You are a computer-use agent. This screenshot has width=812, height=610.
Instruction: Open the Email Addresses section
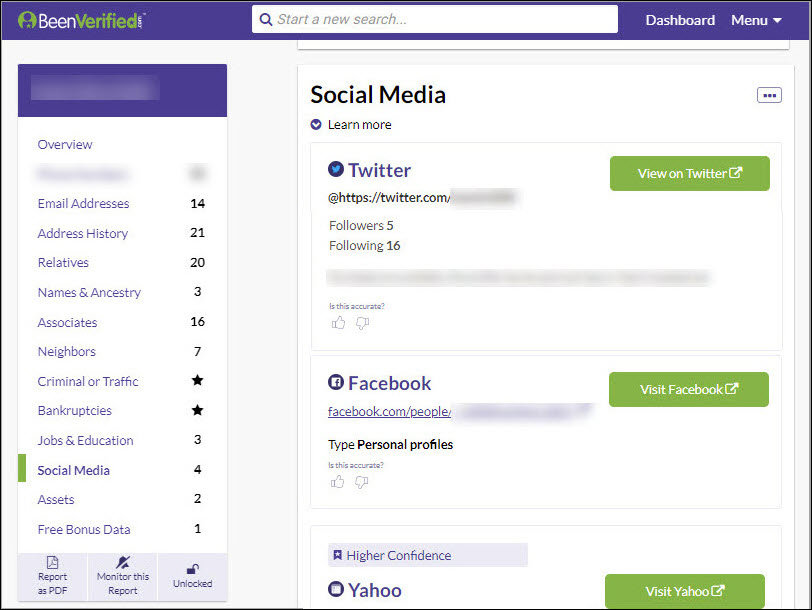(x=83, y=204)
